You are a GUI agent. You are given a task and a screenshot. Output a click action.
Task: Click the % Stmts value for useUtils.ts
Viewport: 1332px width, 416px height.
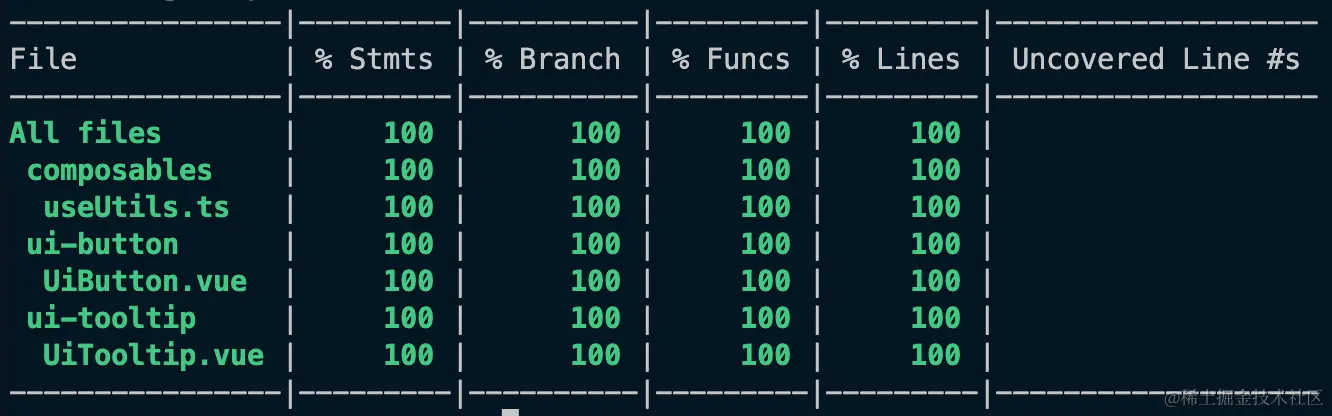coord(409,207)
